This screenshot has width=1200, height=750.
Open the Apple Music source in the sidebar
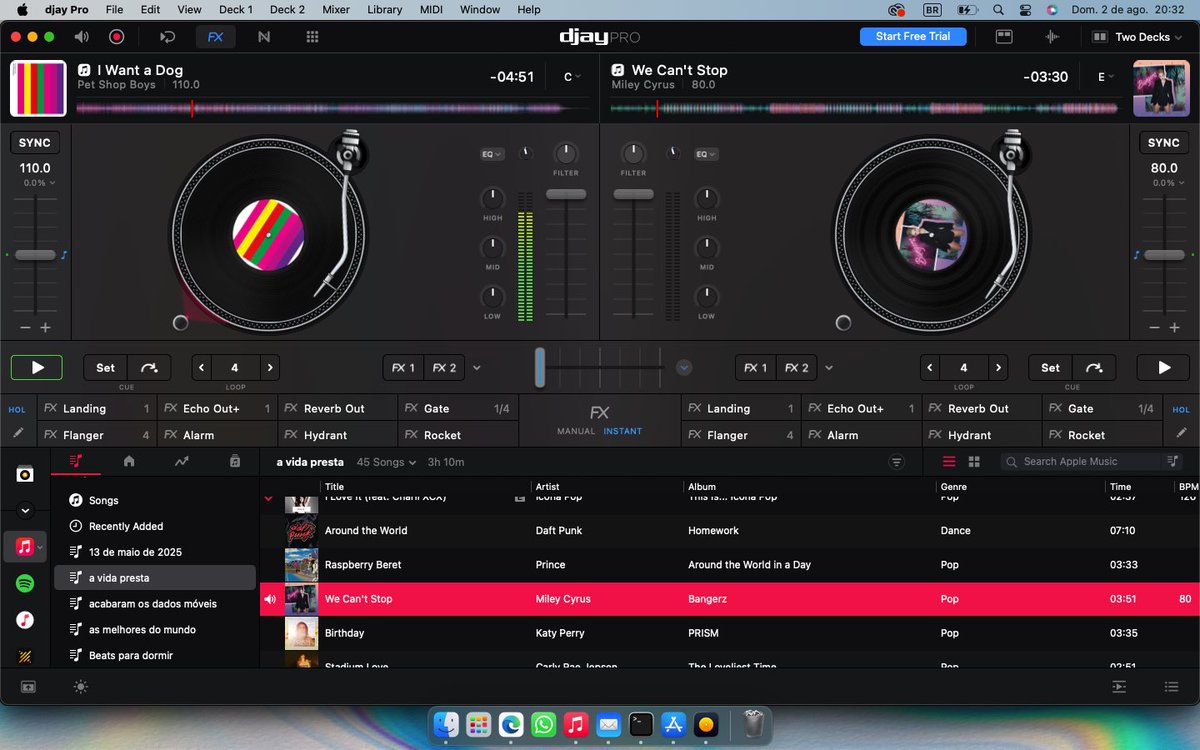[25, 546]
